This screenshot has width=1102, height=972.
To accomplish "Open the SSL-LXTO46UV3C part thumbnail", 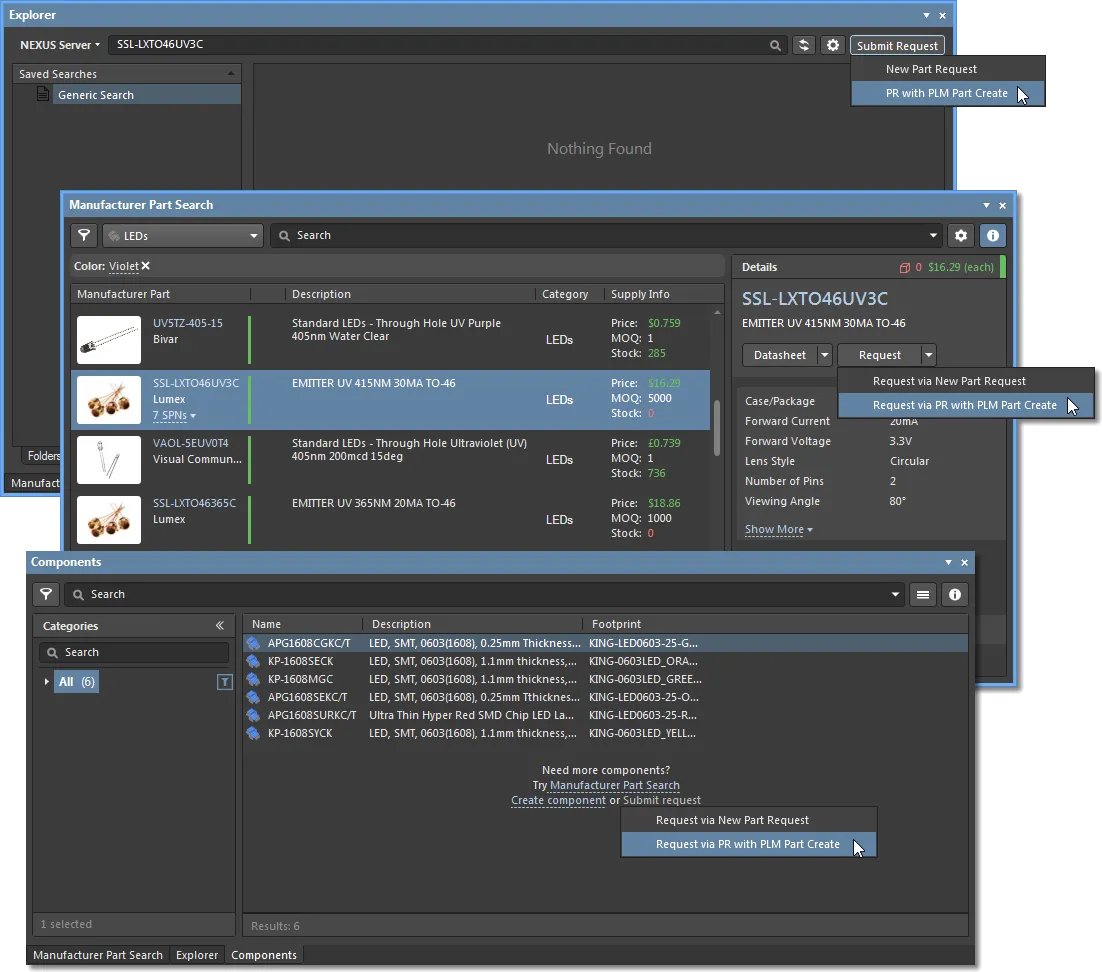I will tap(109, 400).
